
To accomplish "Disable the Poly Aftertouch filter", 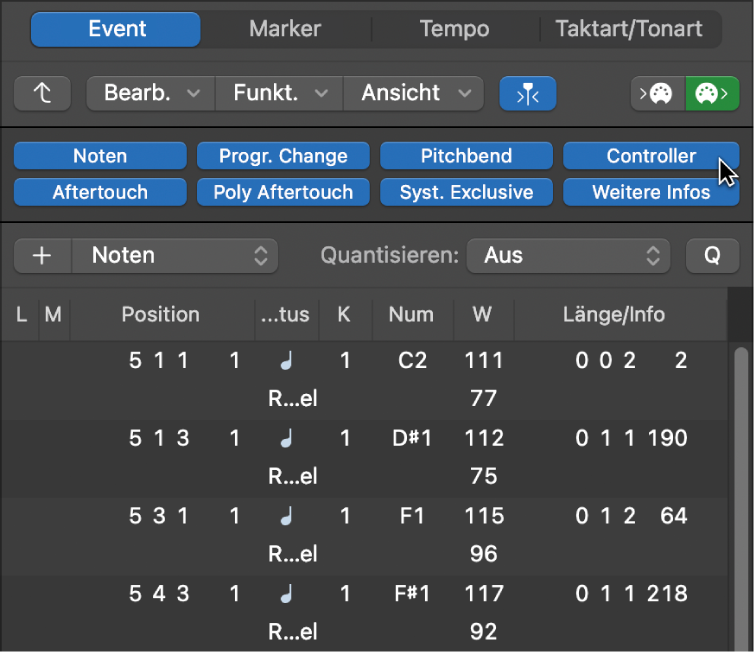I will (283, 192).
